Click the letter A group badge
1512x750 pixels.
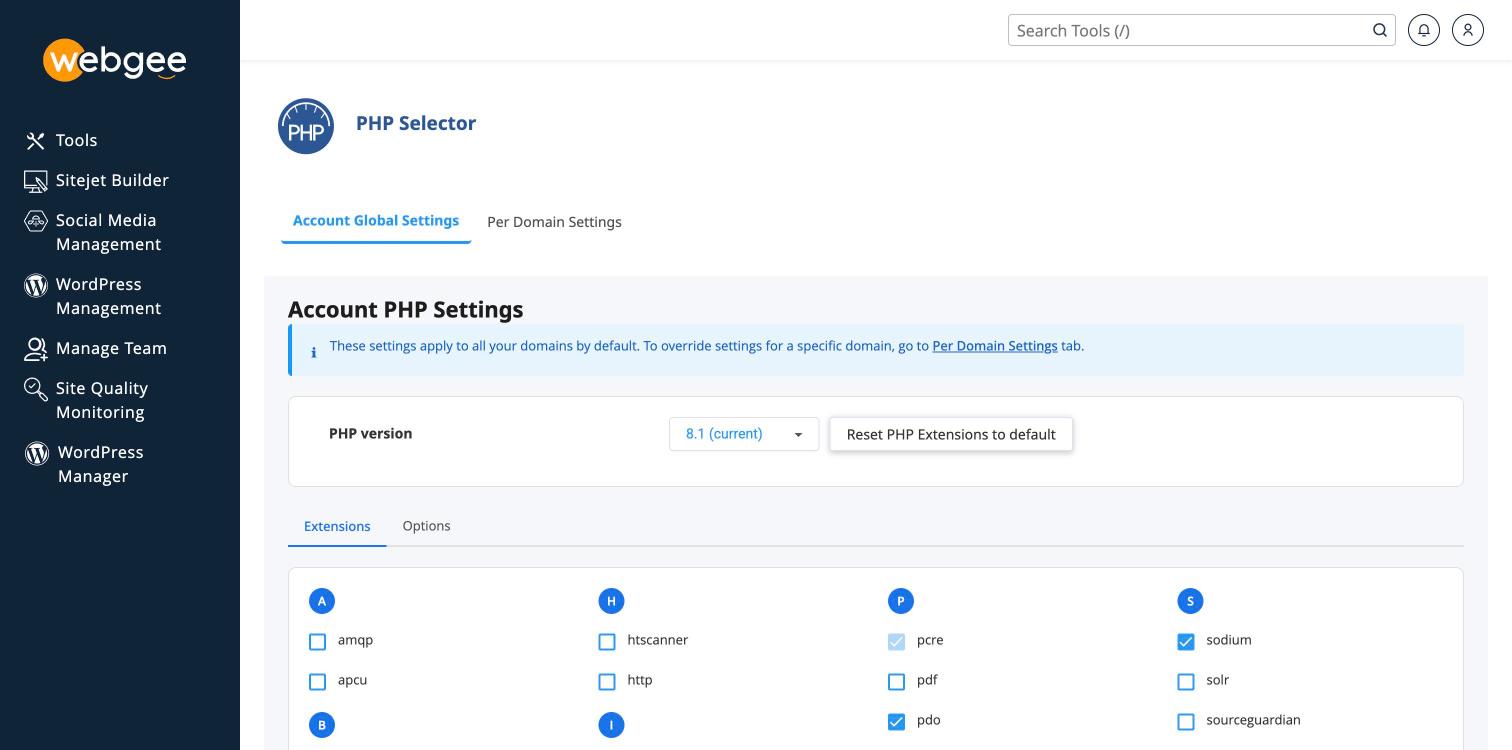tap(322, 601)
